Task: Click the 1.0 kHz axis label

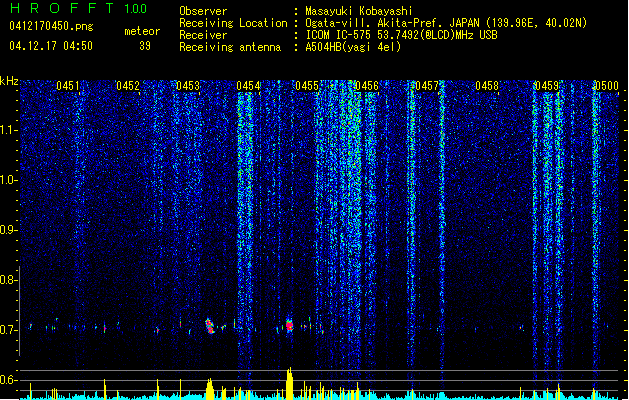Action: [9, 181]
